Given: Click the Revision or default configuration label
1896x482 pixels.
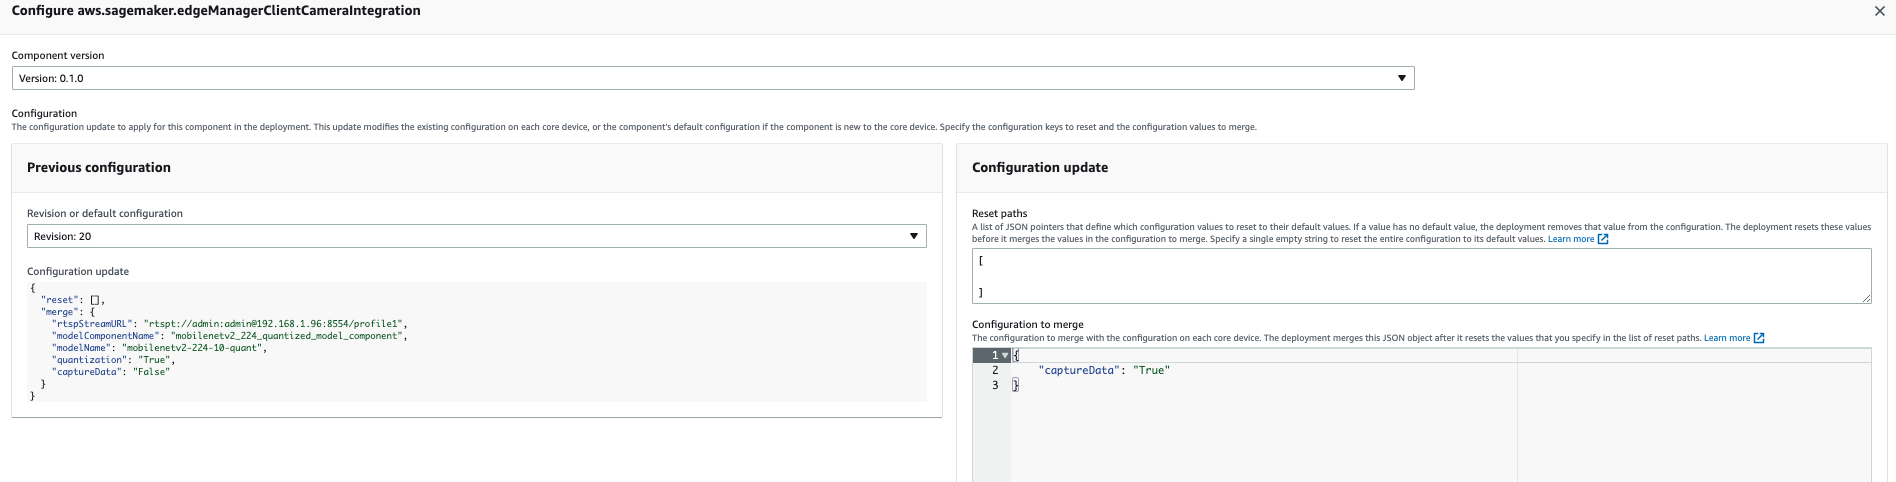Looking at the screenshot, I should (x=105, y=213).
